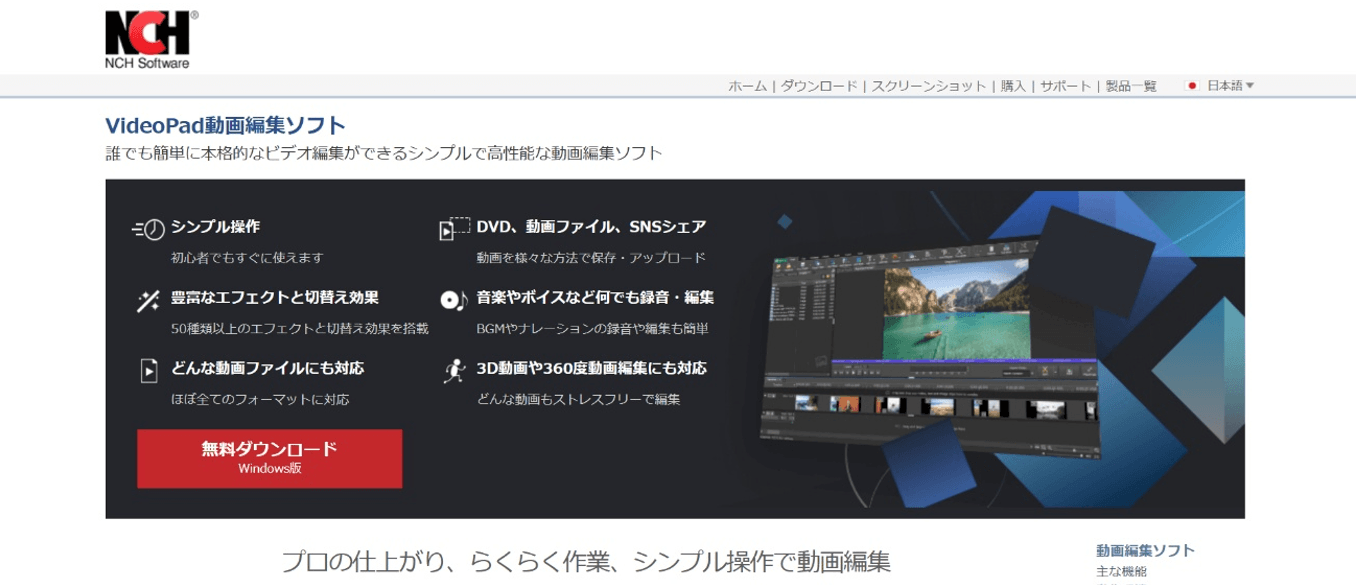1356x585 pixels.
Task: Open 製品一覧 in the top navigation
Action: pos(1131,86)
